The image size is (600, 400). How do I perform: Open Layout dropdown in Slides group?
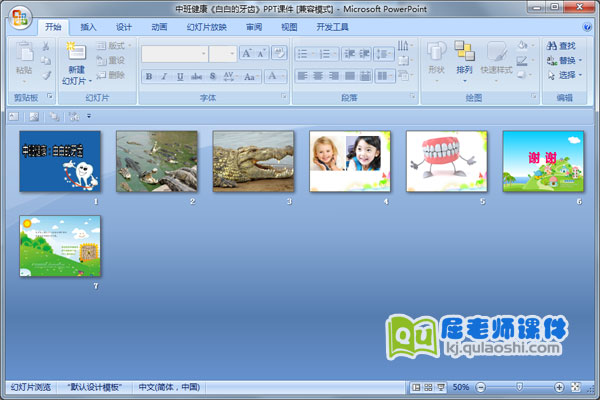[x=114, y=46]
